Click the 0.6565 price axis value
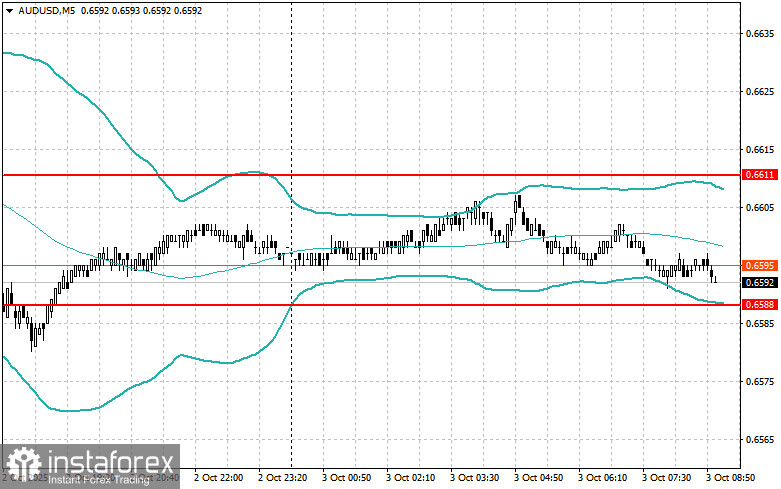Screen dimensions: 781x489 (x=760, y=440)
